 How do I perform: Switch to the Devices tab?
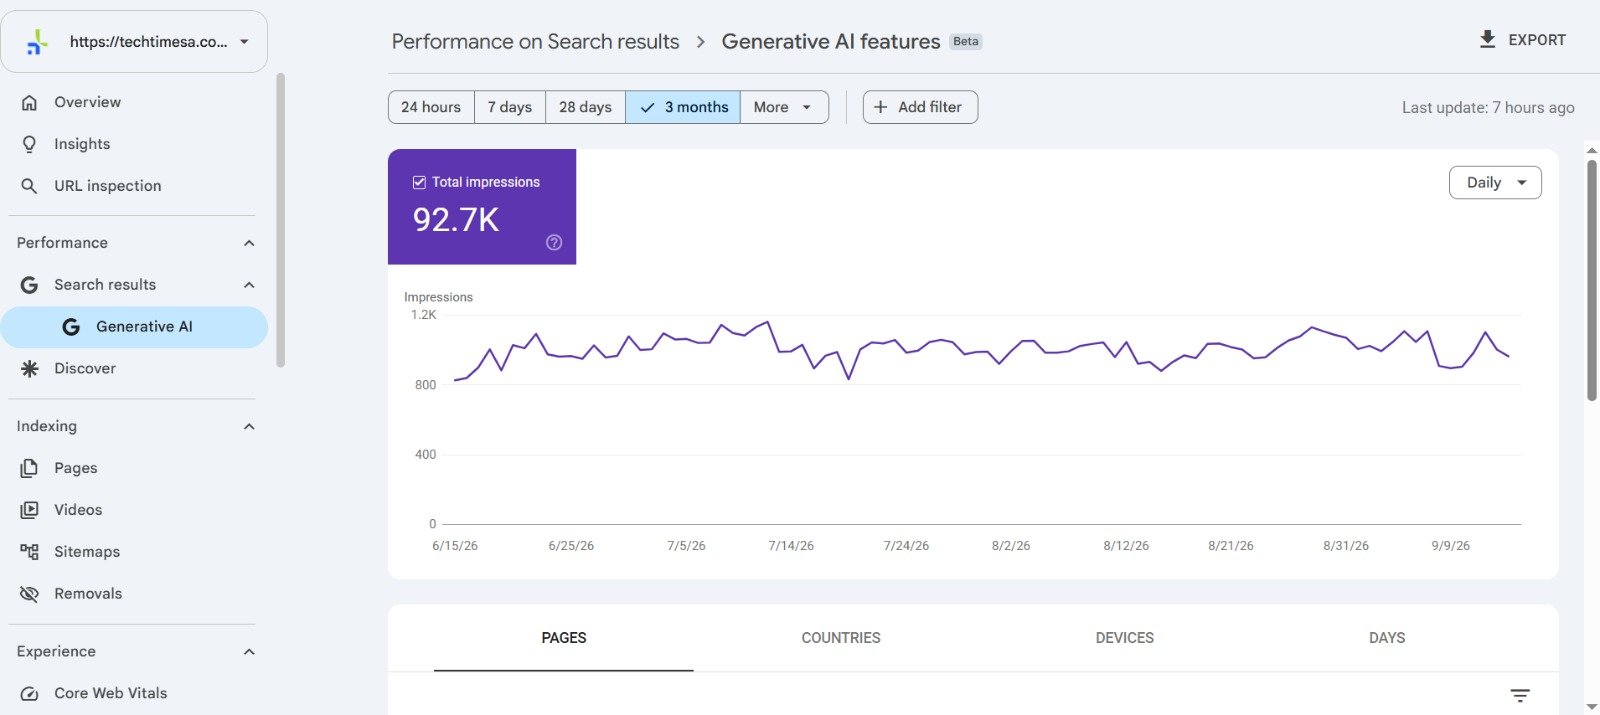[x=1125, y=638]
